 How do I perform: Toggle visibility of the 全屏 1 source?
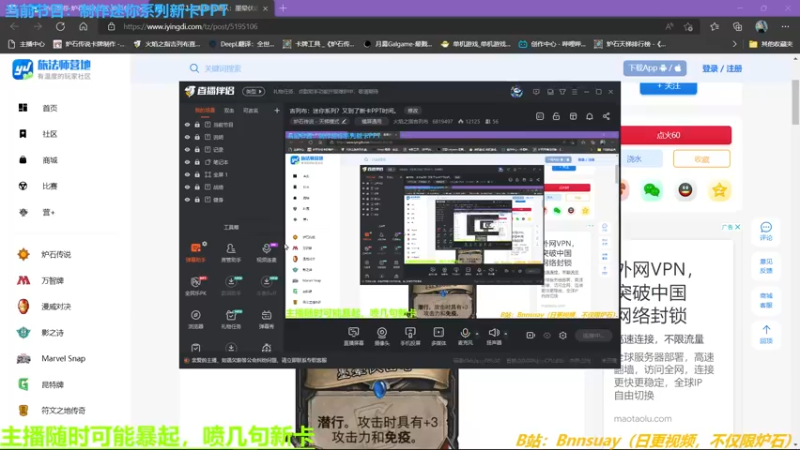click(x=187, y=174)
